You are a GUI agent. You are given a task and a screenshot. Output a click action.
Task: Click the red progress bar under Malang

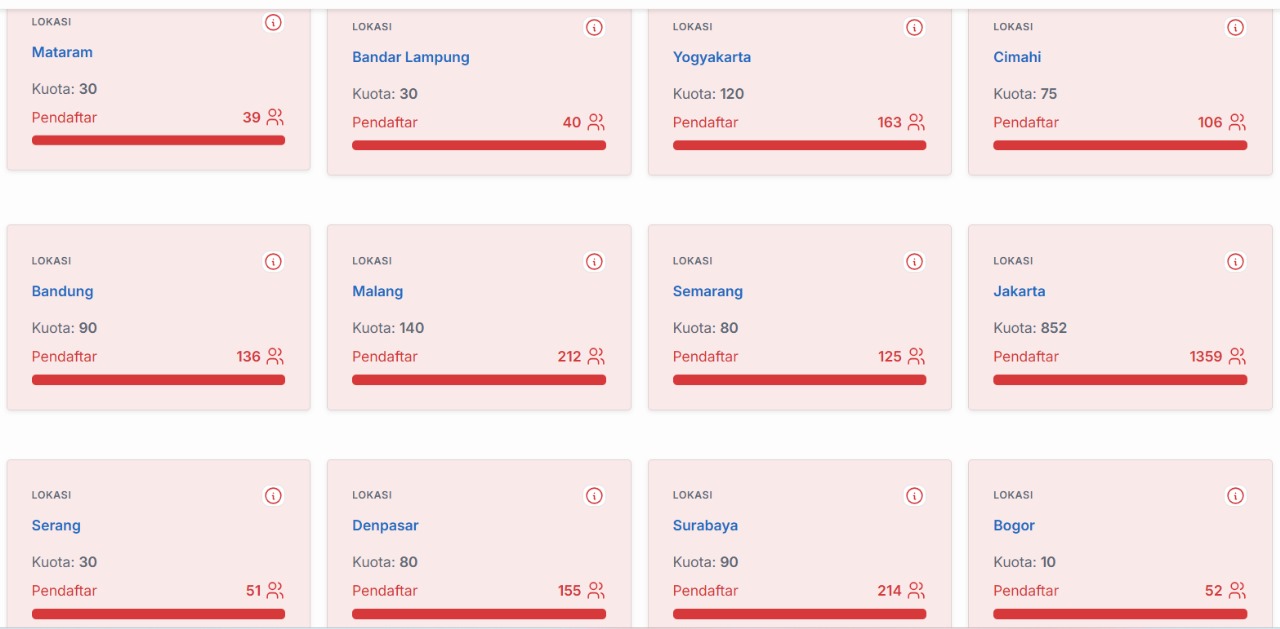479,380
